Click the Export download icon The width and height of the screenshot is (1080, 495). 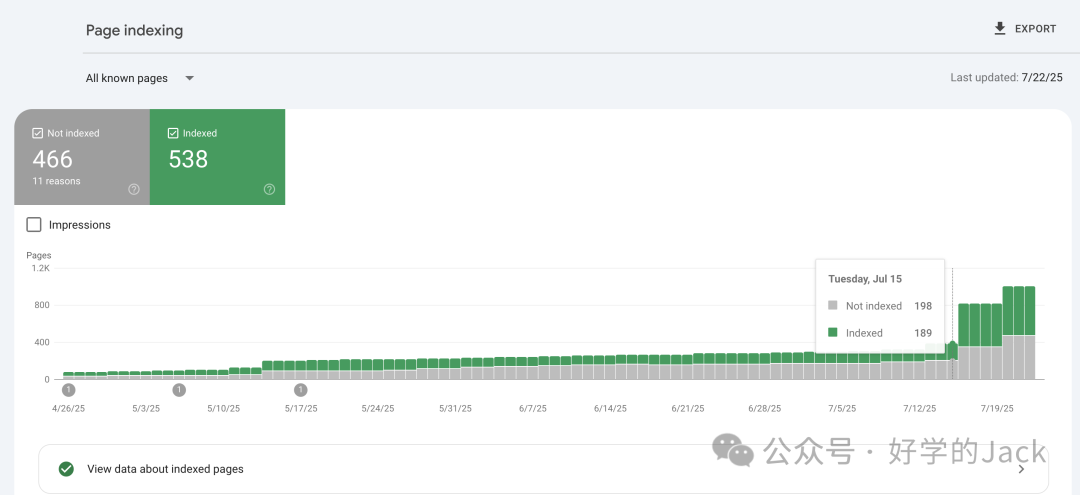click(999, 29)
